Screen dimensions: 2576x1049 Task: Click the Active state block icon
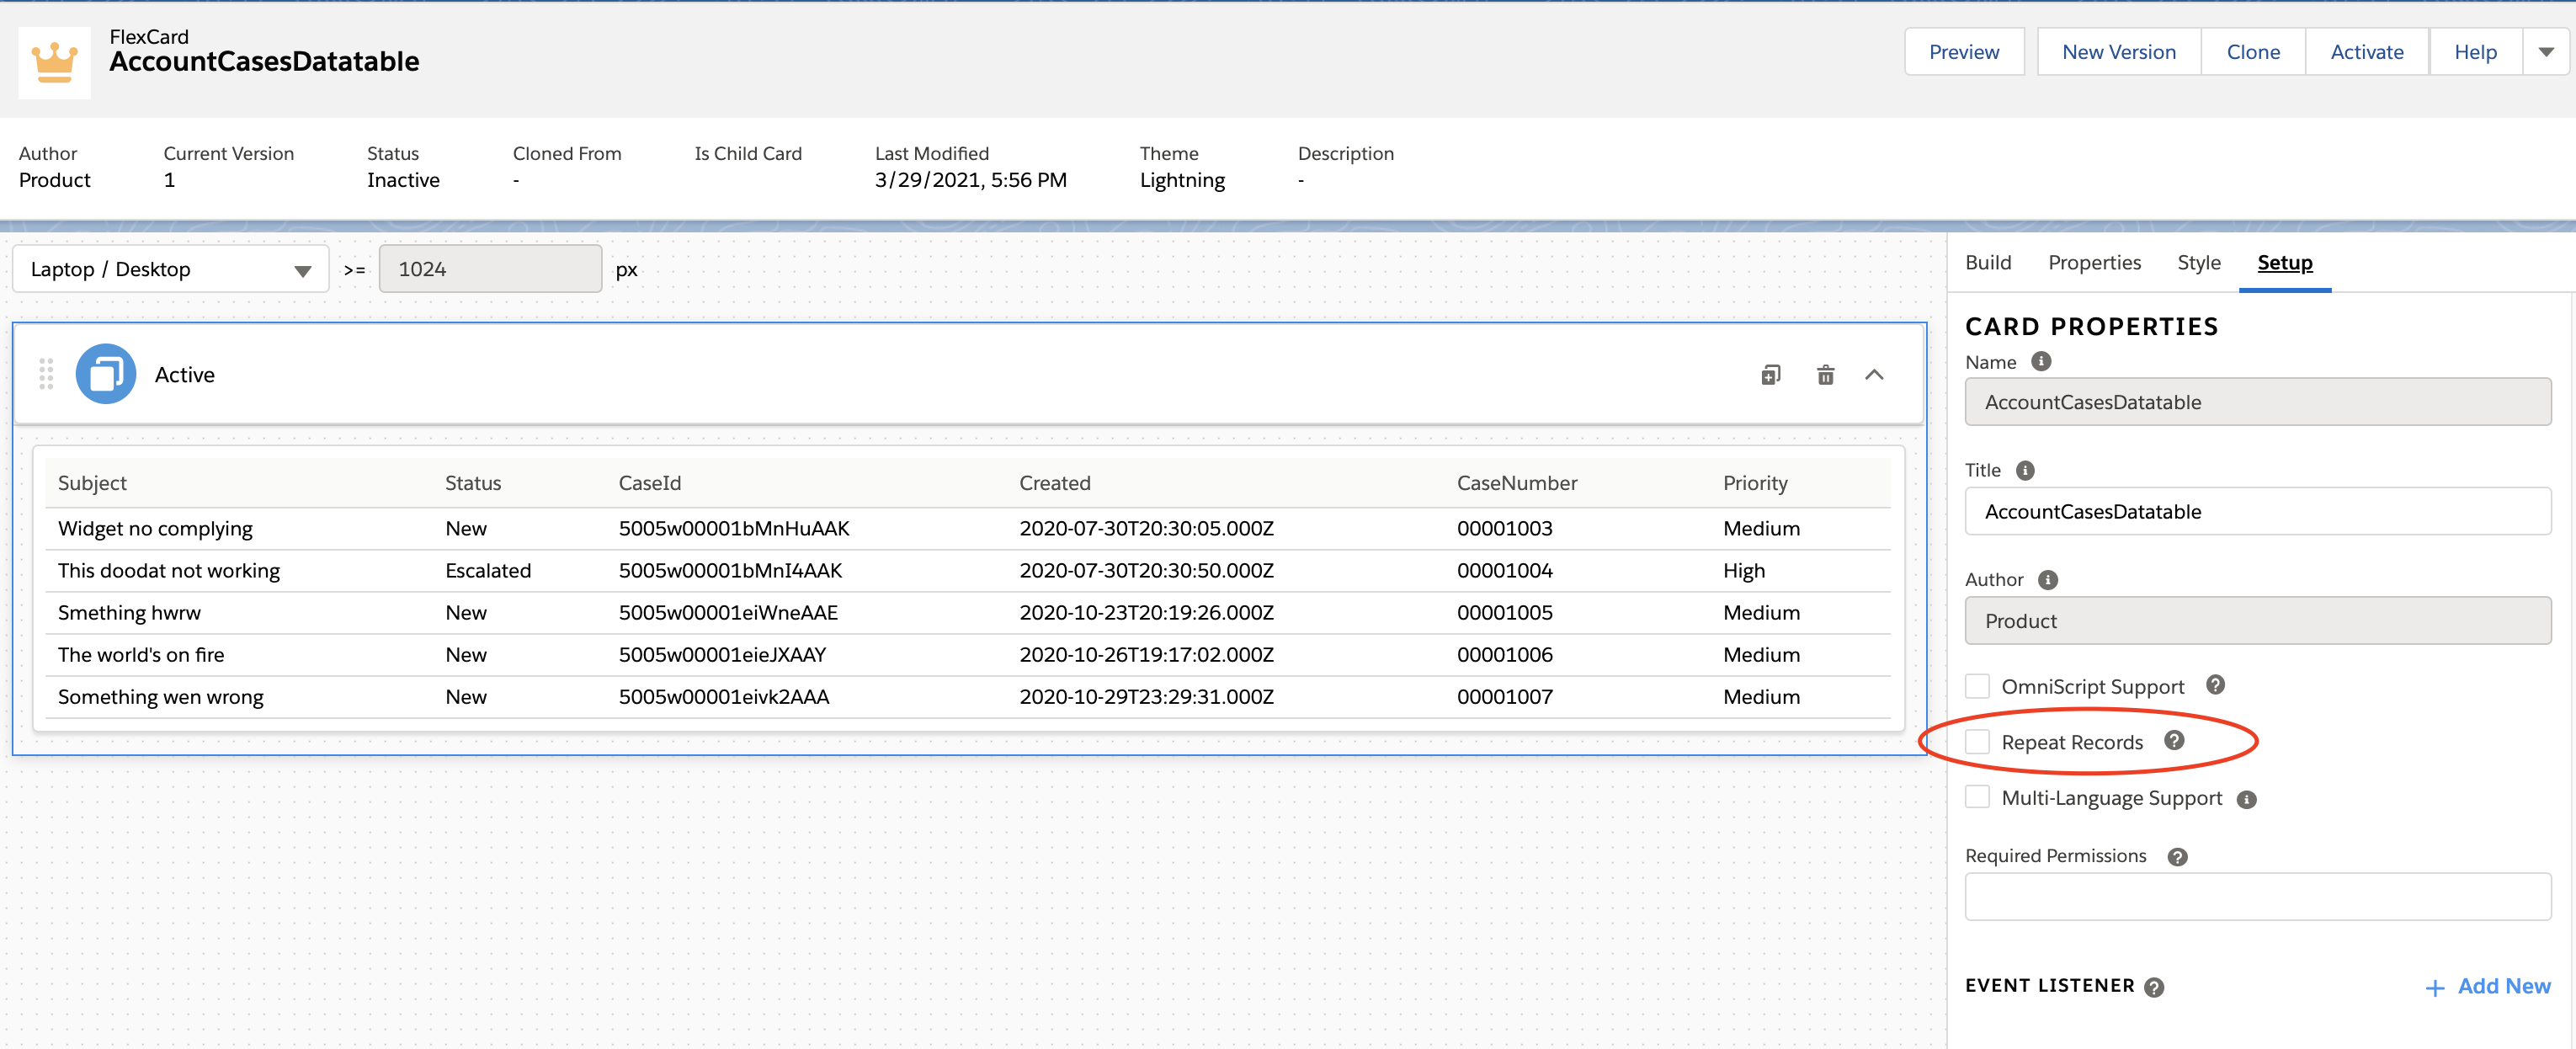(x=106, y=374)
